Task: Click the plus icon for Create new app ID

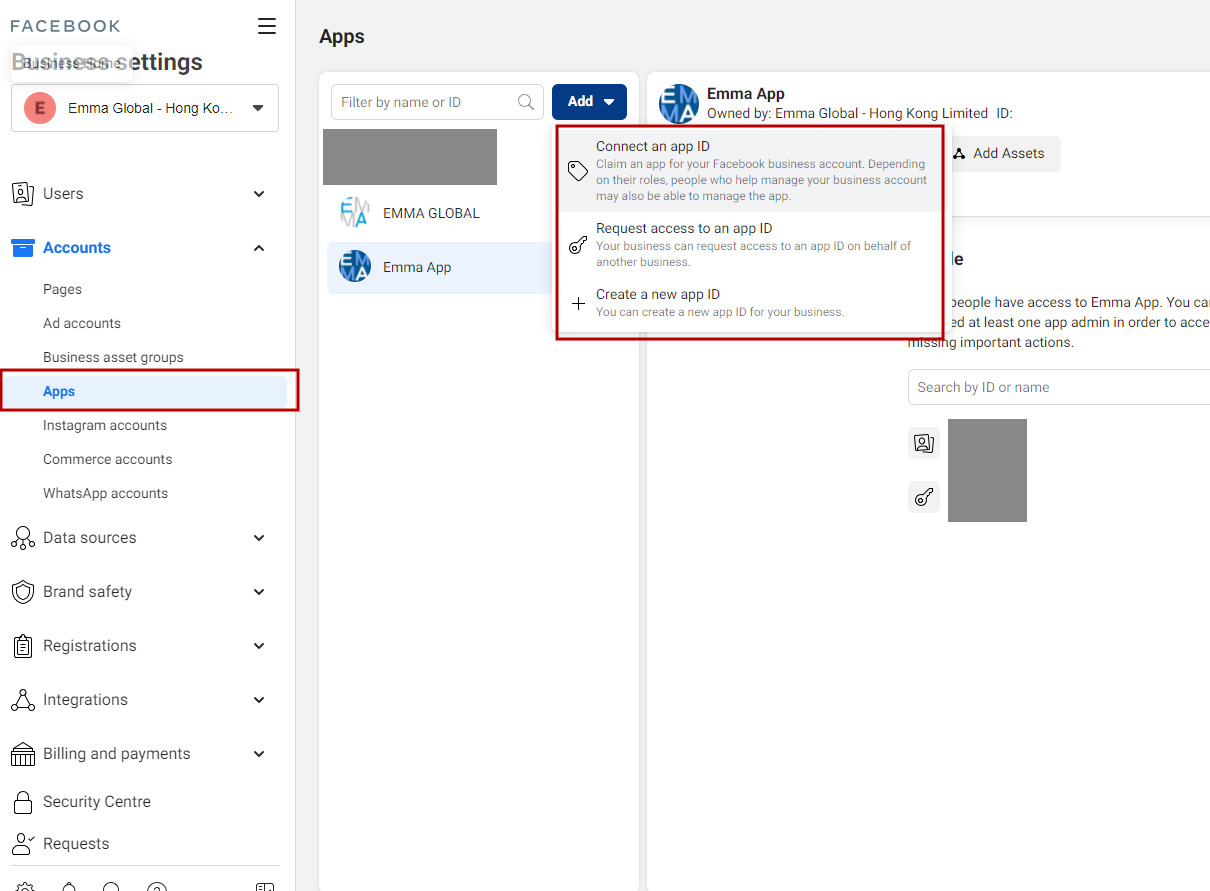Action: 578,303
